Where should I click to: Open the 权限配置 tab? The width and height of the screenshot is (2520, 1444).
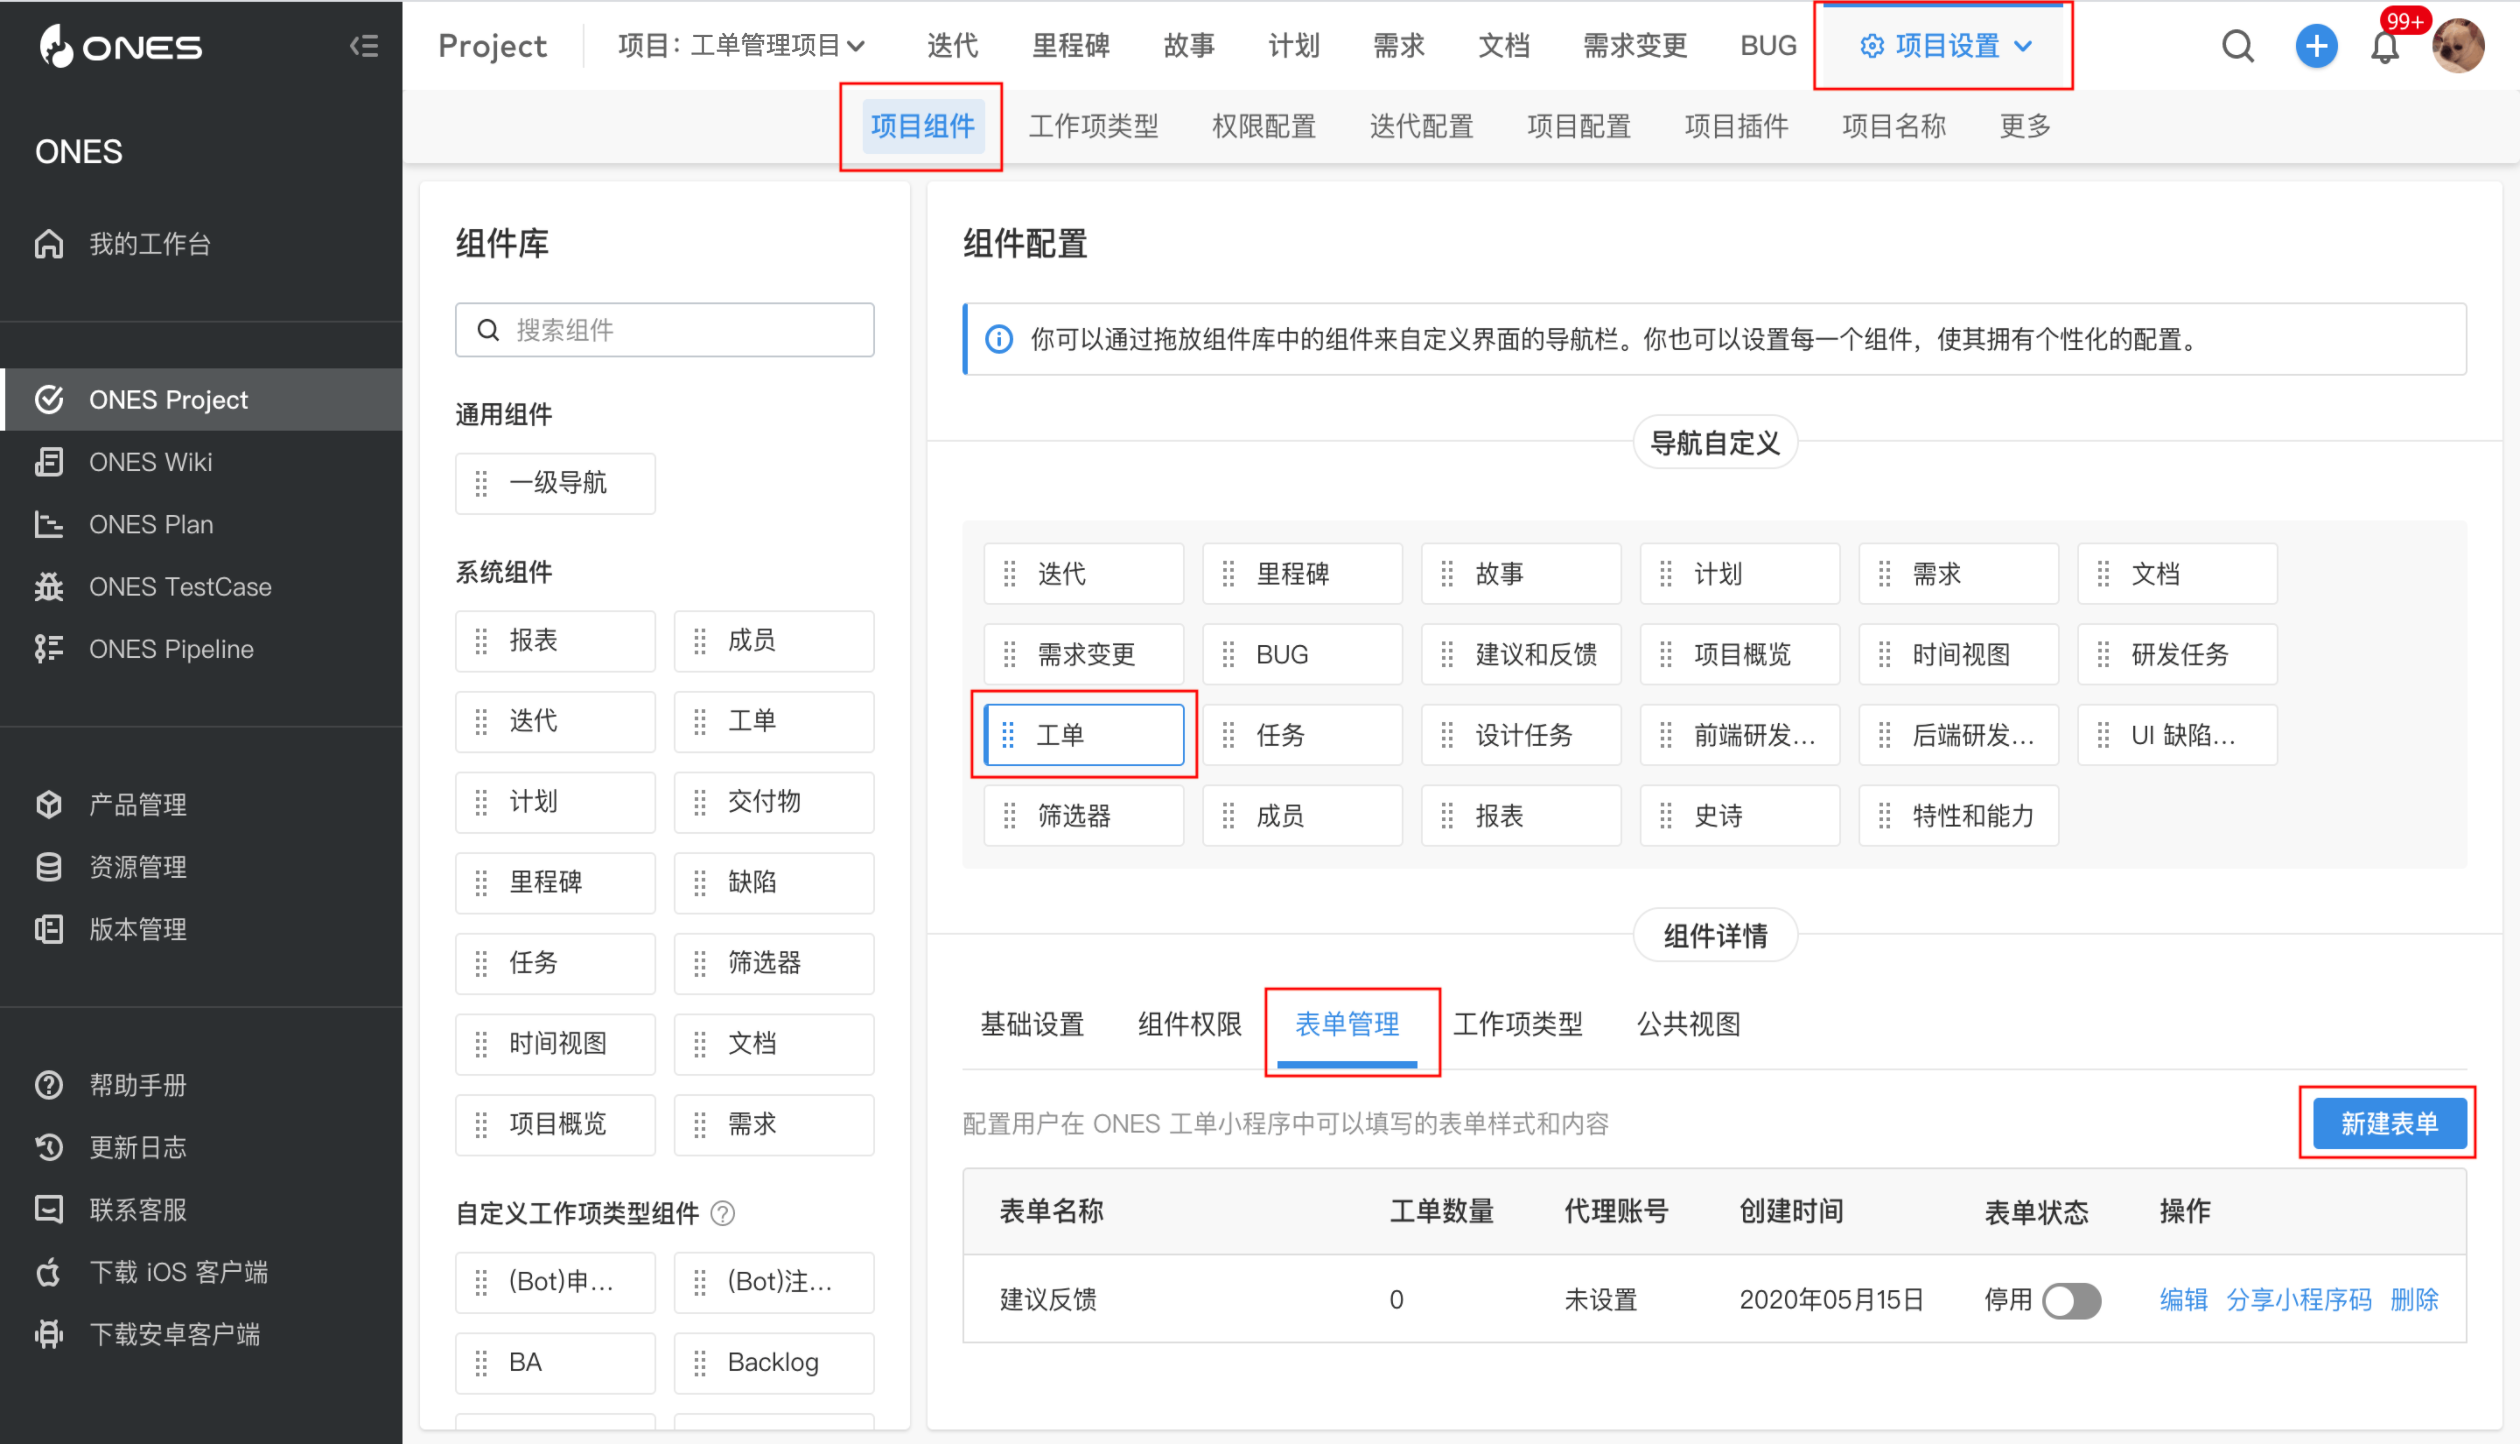pos(1263,126)
